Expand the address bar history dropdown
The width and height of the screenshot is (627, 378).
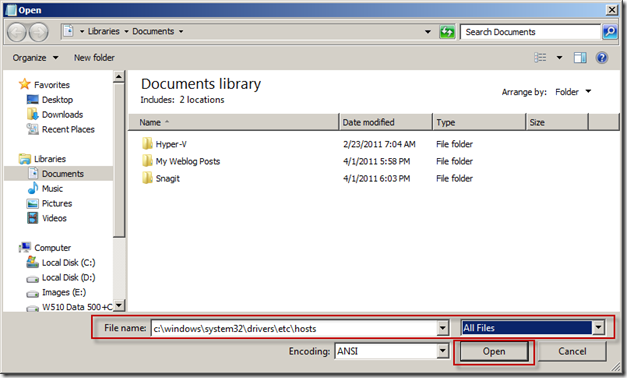pos(427,32)
